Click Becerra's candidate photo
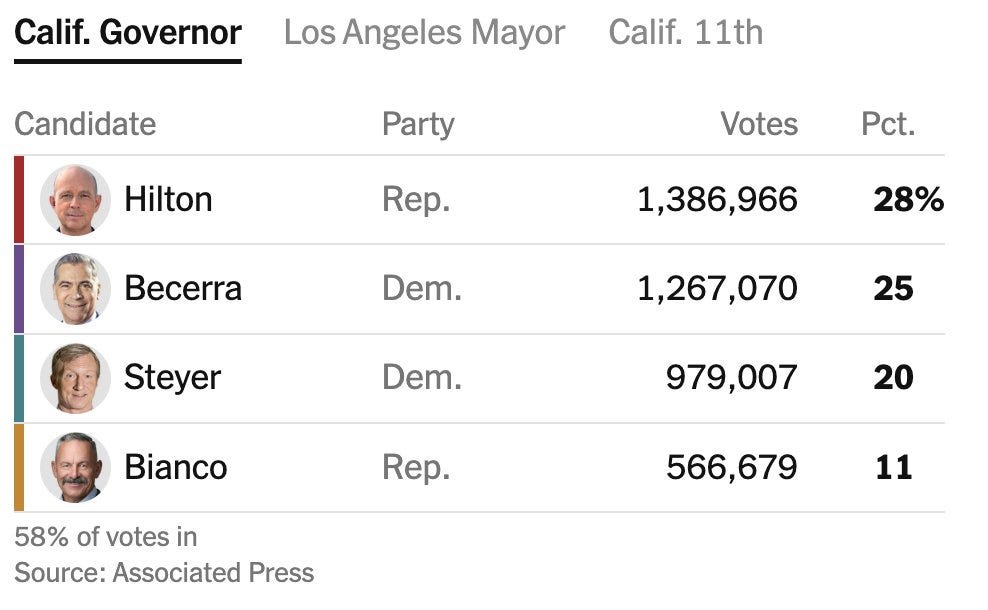 [x=76, y=289]
